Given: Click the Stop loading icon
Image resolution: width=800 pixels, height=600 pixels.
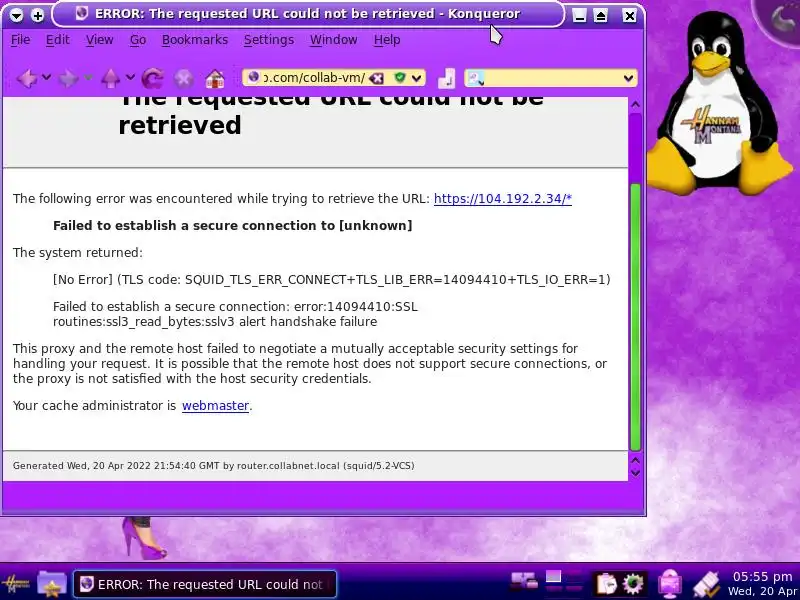Looking at the screenshot, I should (184, 79).
